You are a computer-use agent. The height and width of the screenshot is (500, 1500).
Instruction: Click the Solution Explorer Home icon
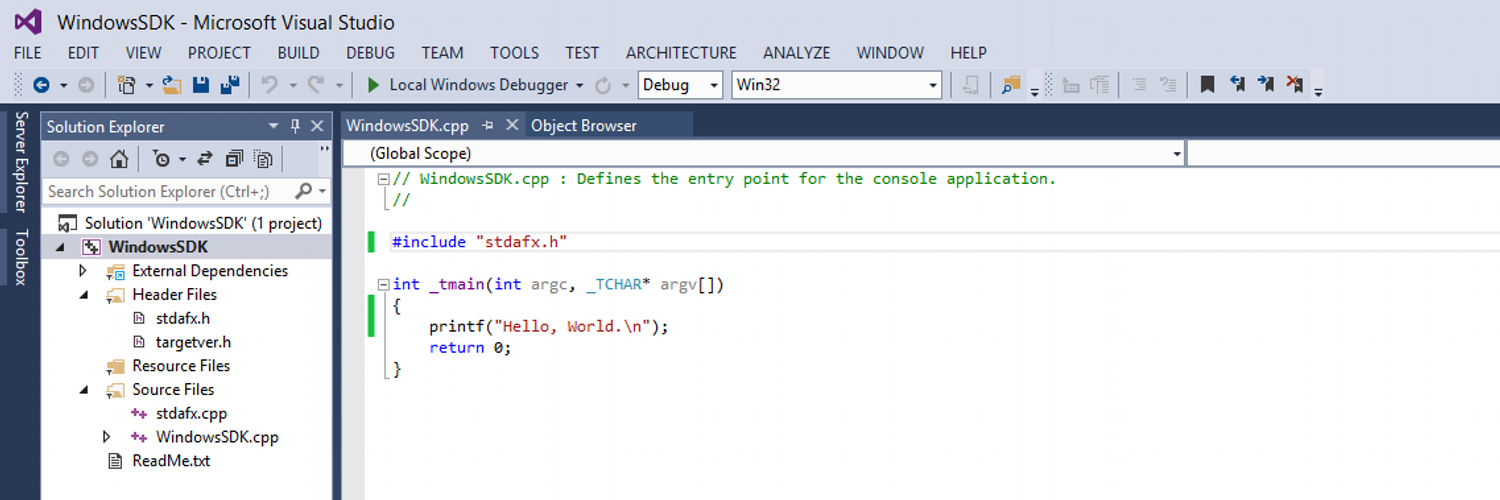point(119,158)
